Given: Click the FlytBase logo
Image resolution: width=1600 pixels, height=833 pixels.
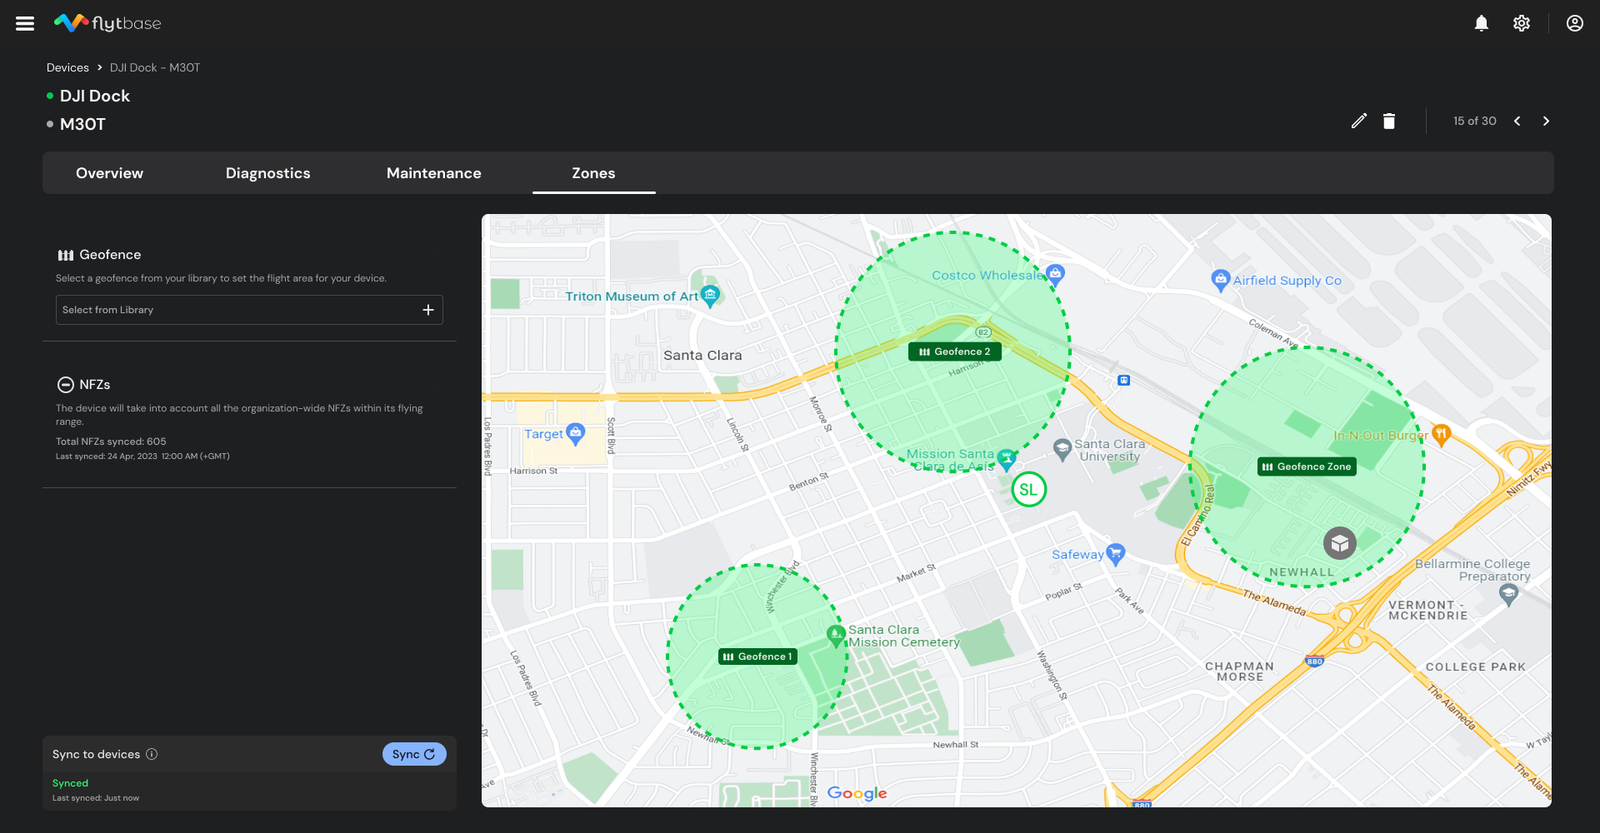Looking at the screenshot, I should pyautogui.click(x=107, y=23).
